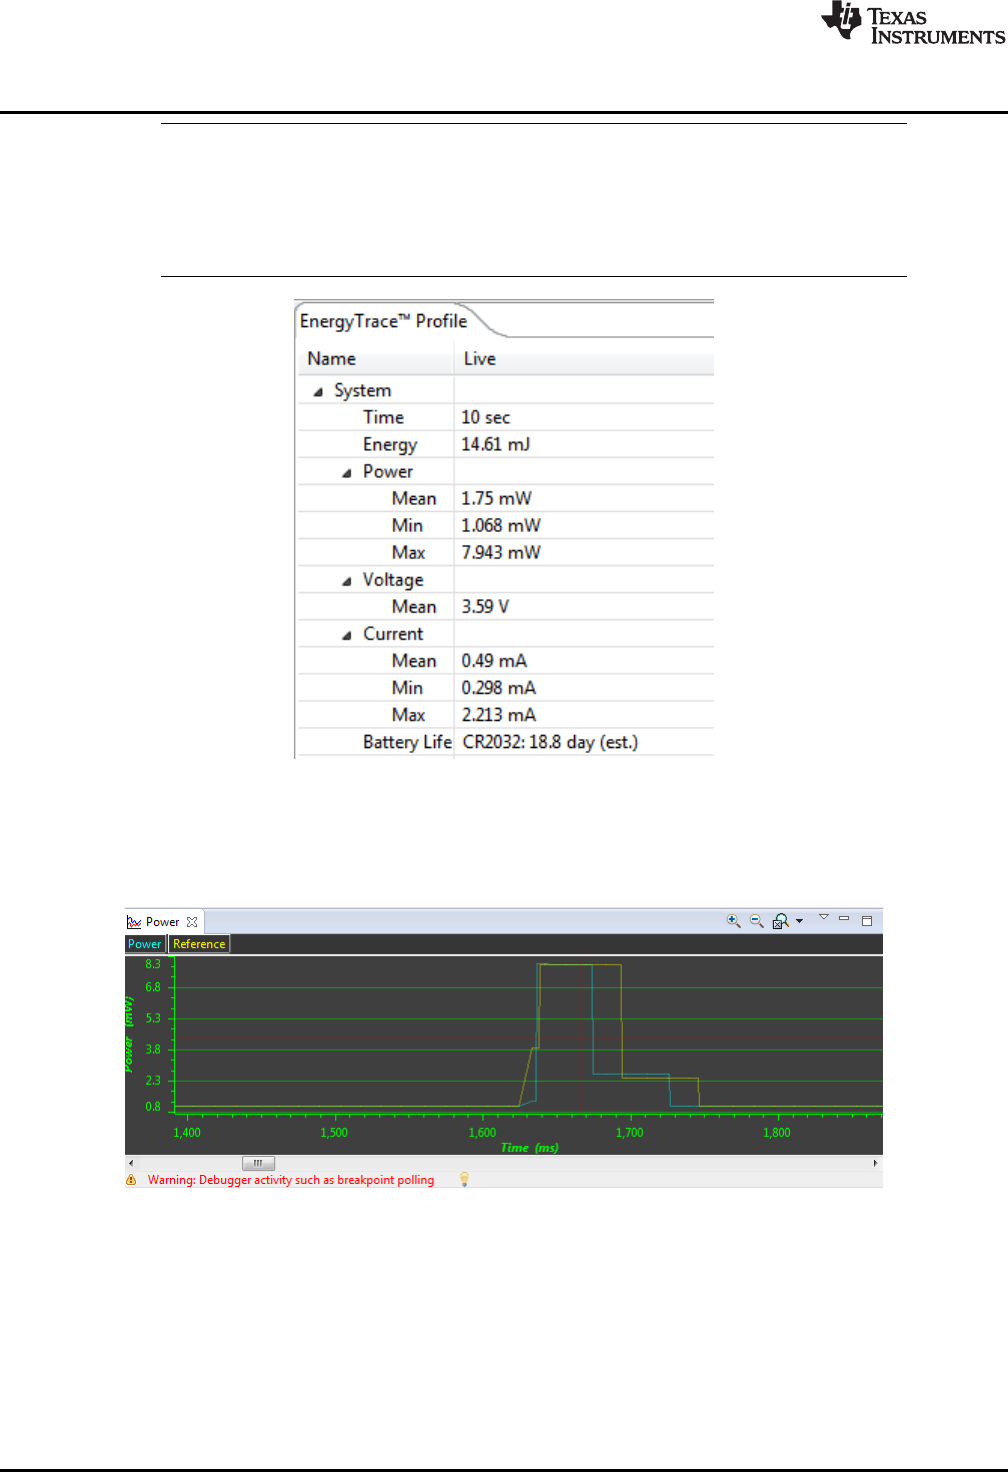Maximize the Power view panel
The width and height of the screenshot is (1008, 1472).
[x=867, y=920]
